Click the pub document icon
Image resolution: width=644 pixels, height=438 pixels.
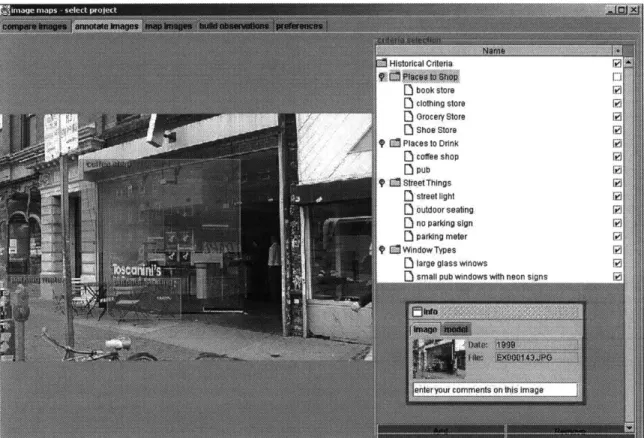(408, 170)
